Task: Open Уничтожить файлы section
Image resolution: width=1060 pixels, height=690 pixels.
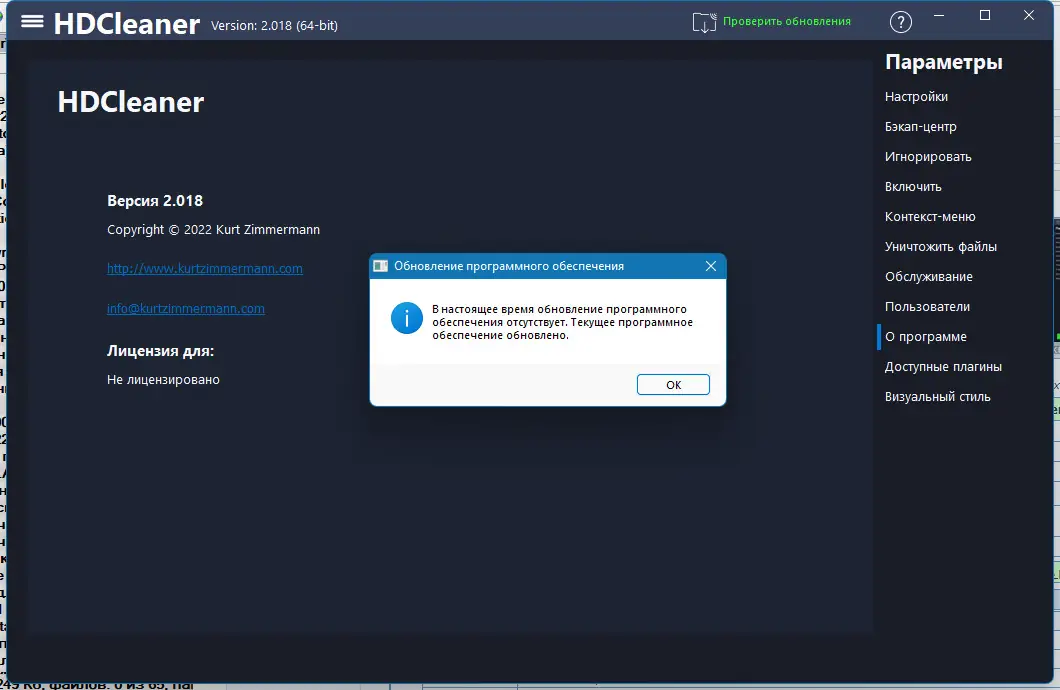Action: pos(941,247)
